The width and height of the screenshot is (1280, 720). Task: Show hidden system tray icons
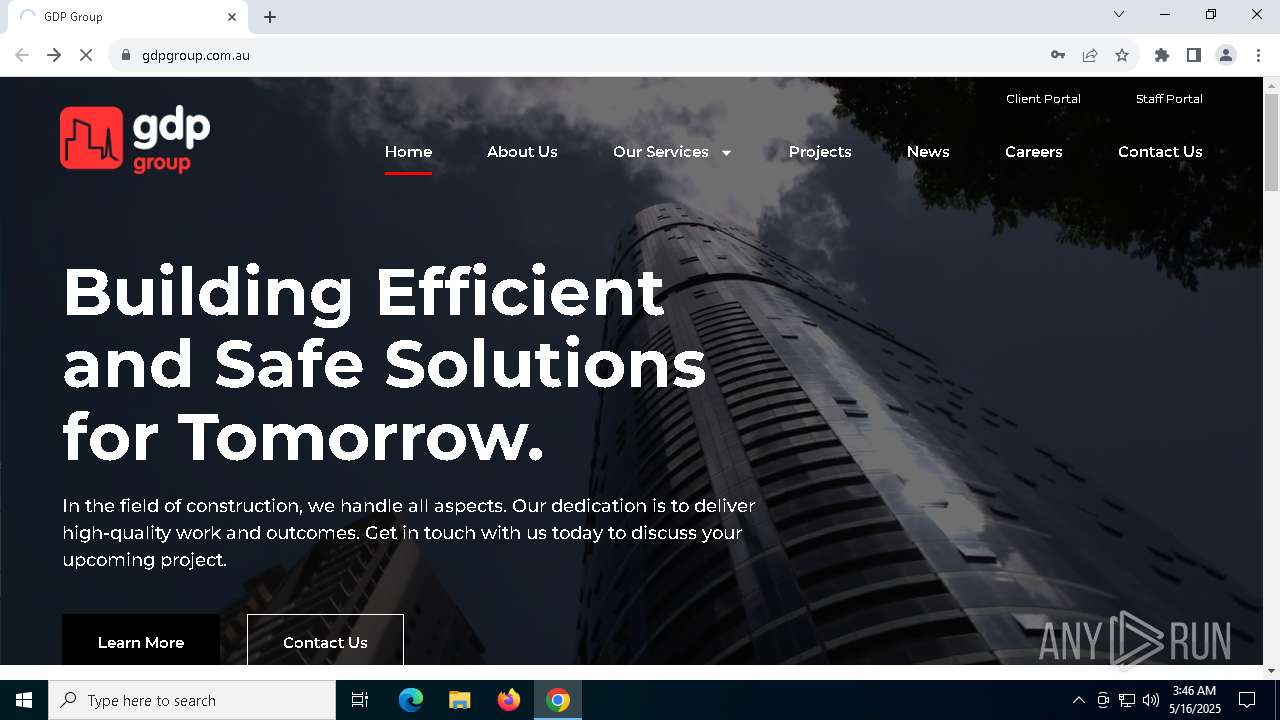1078,700
